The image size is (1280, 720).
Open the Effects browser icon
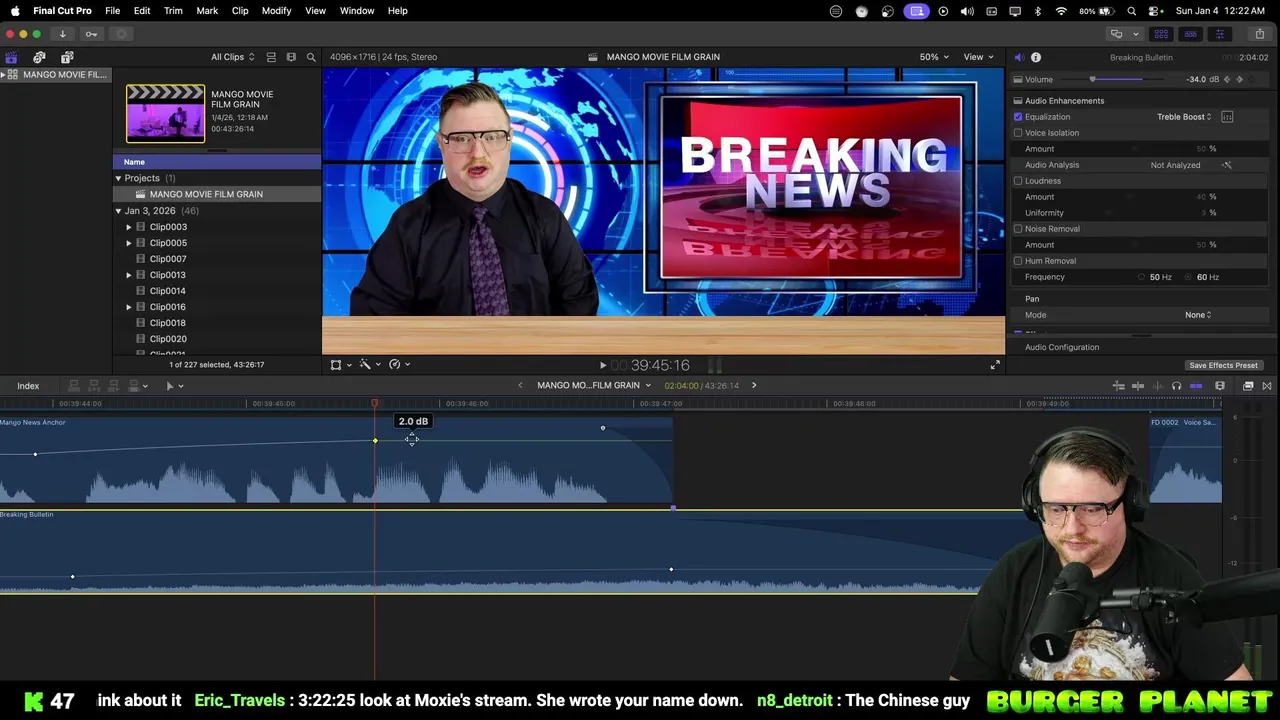[x=1248, y=386]
